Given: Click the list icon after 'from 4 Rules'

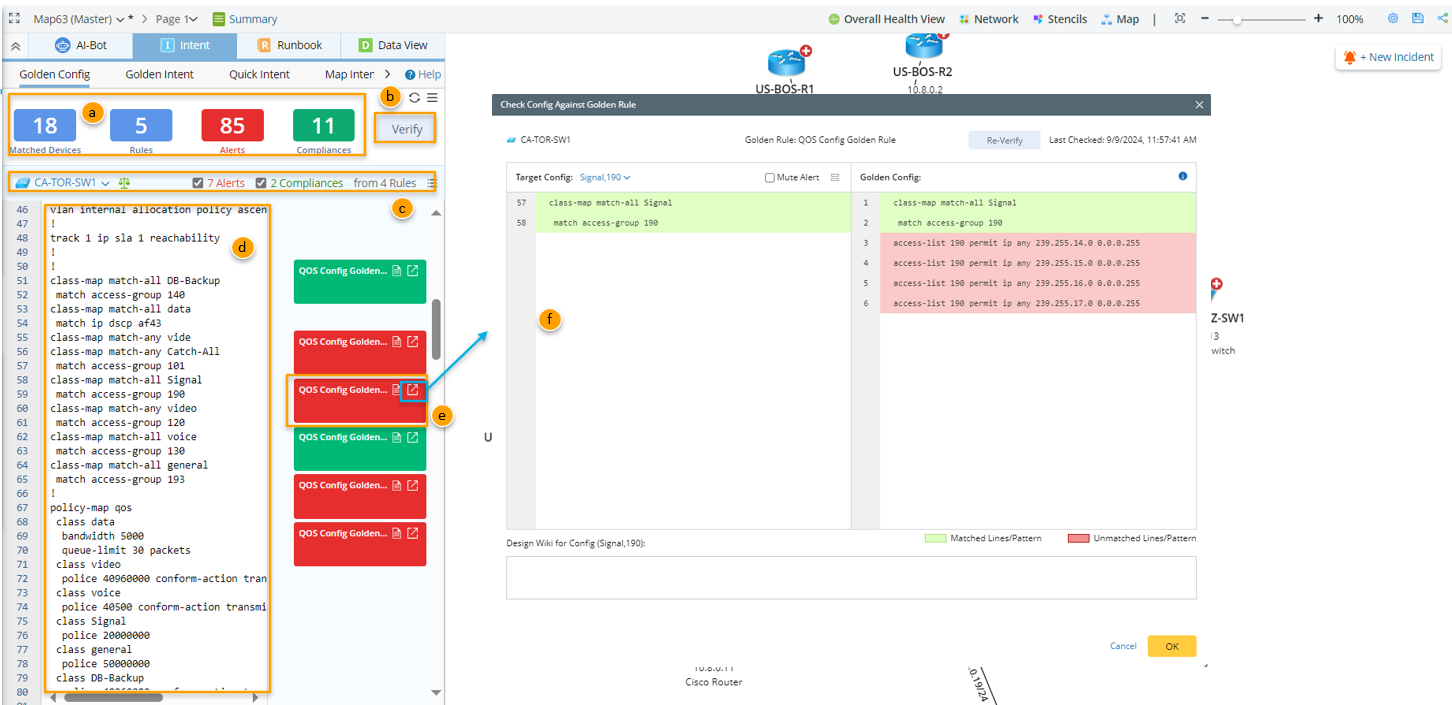Looking at the screenshot, I should (x=431, y=183).
